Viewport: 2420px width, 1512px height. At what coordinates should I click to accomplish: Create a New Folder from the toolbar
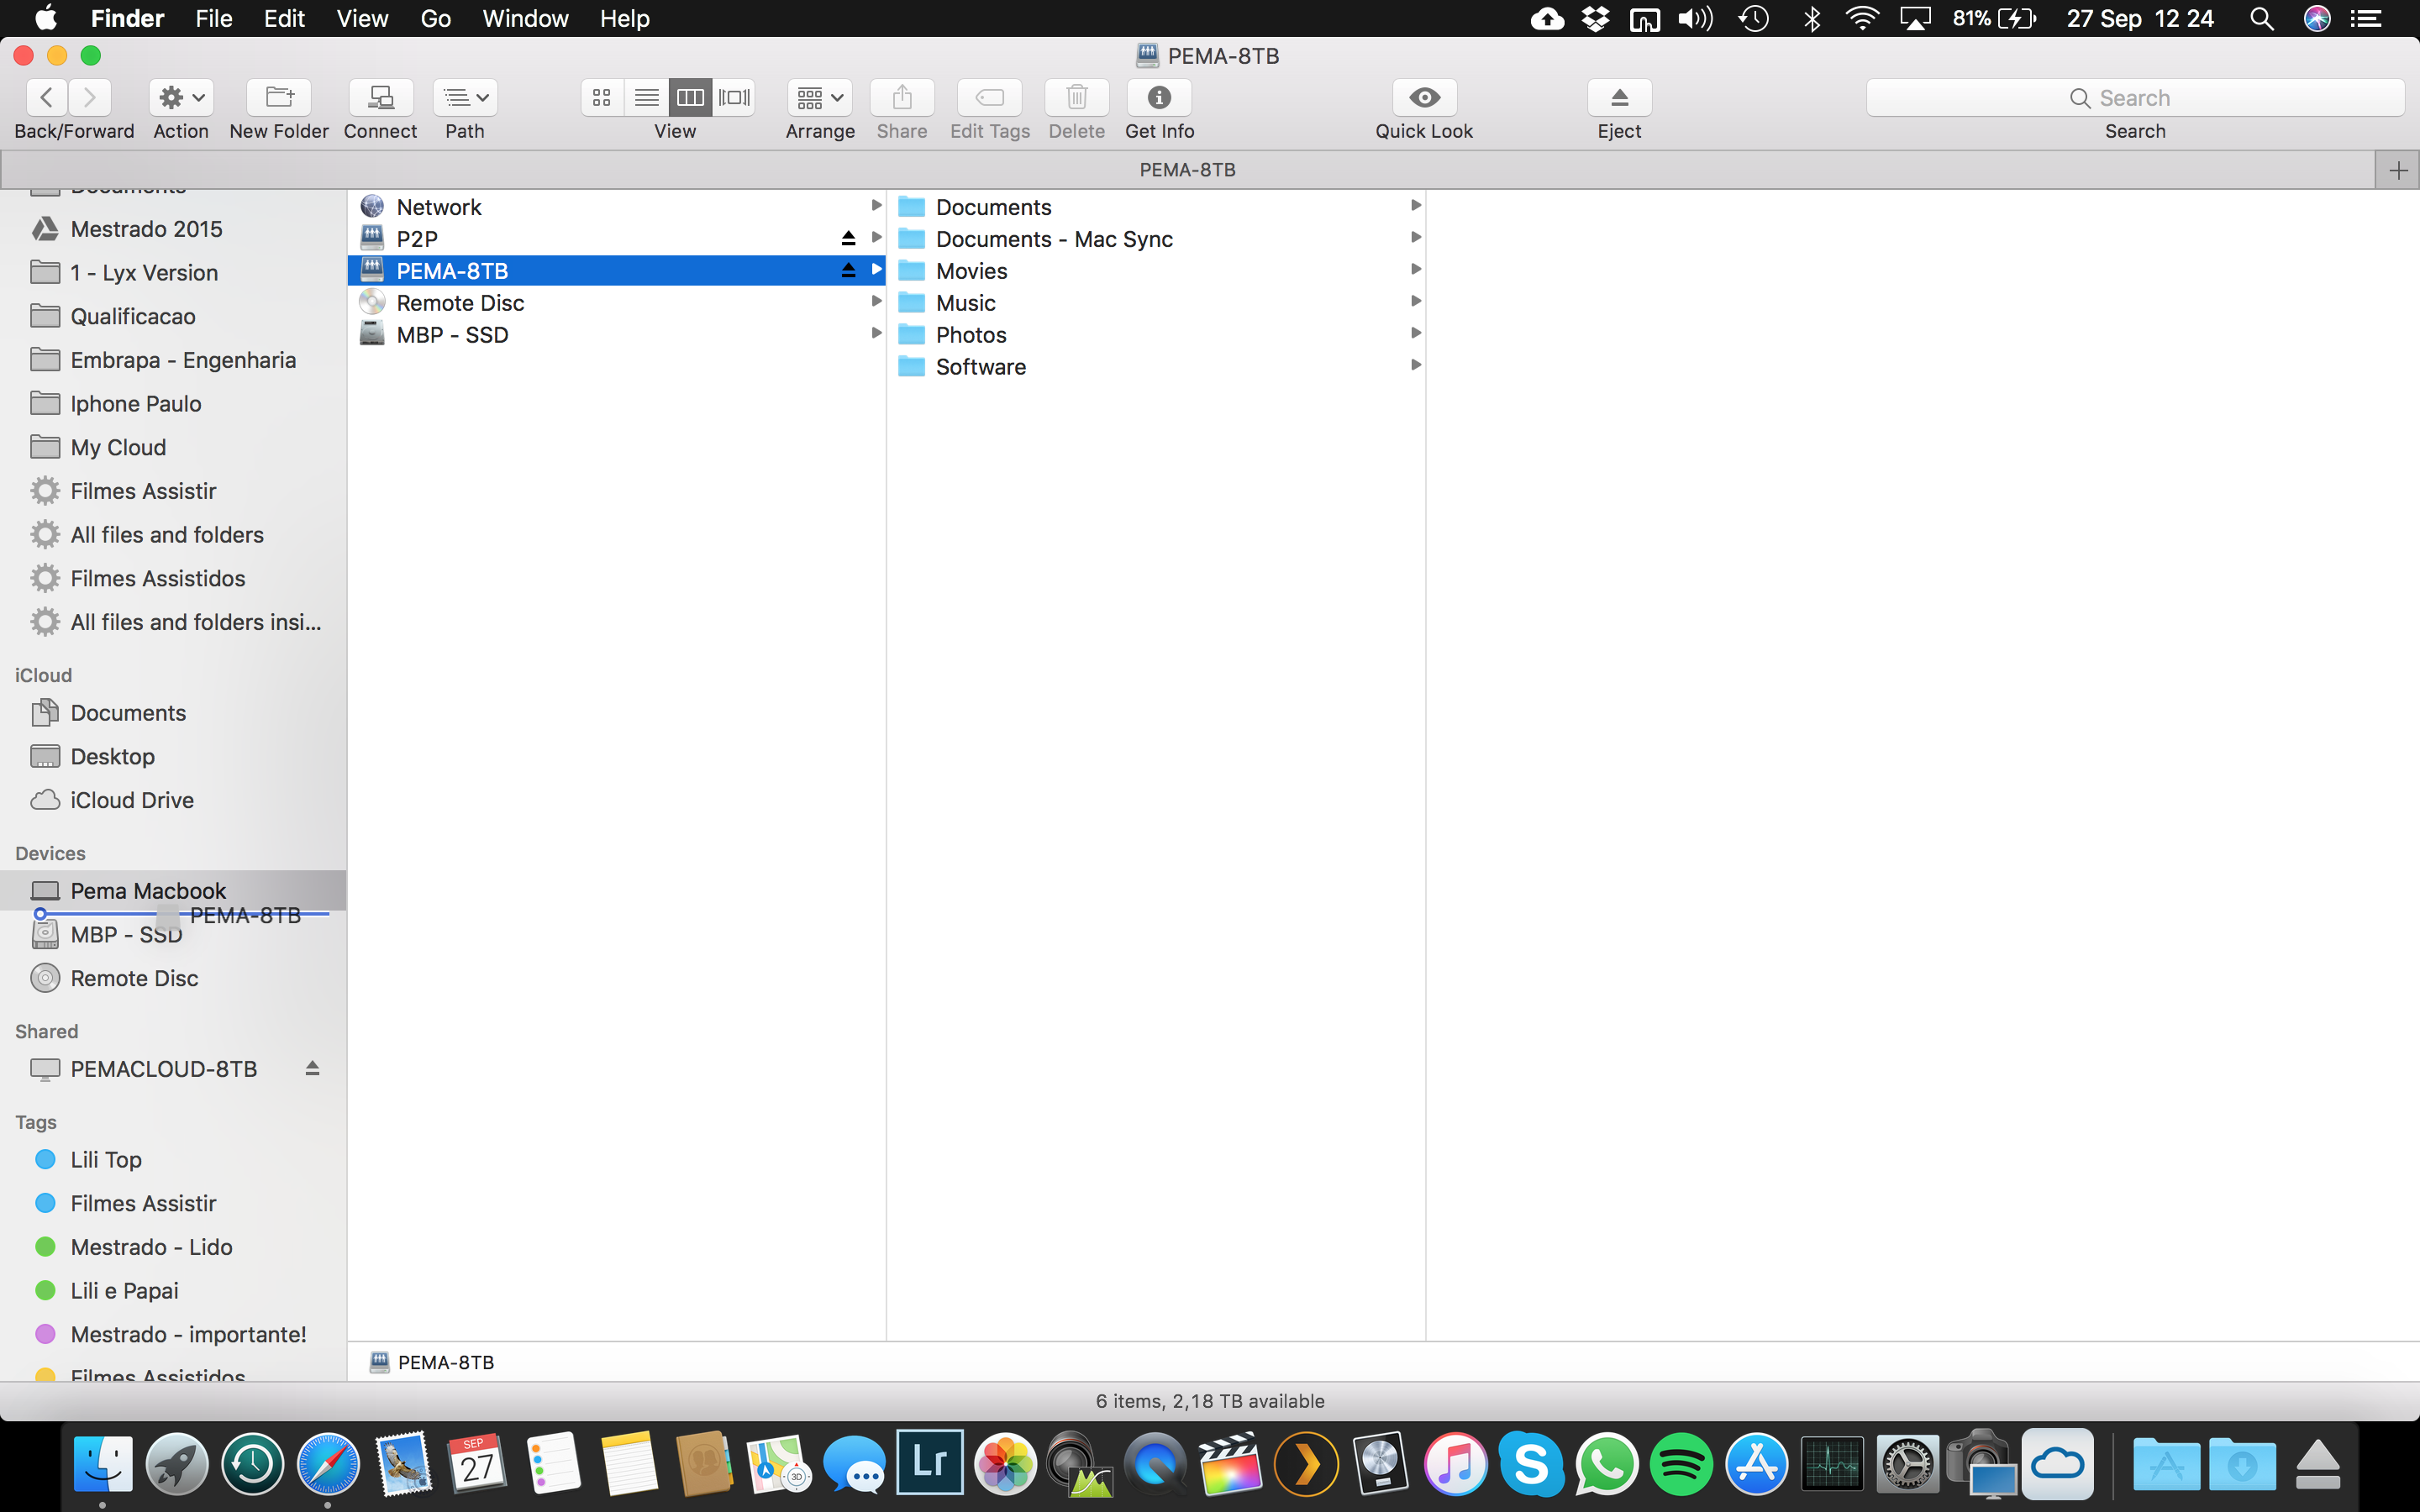point(278,97)
